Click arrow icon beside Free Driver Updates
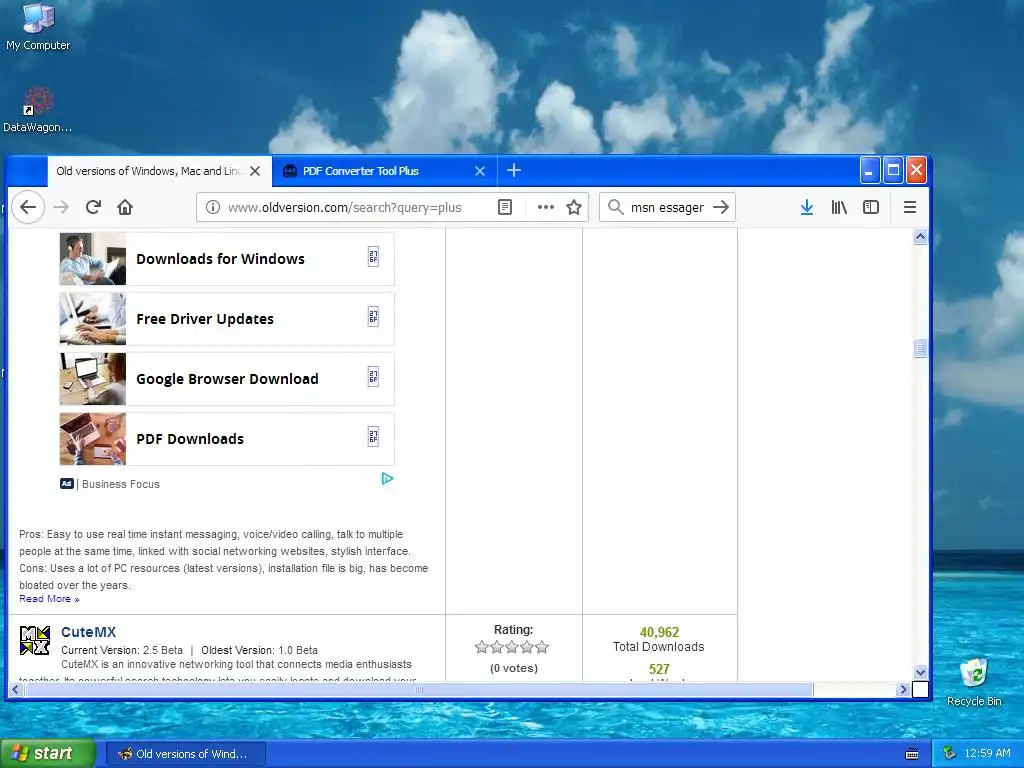Viewport: 1024px width, 768px height. (373, 317)
